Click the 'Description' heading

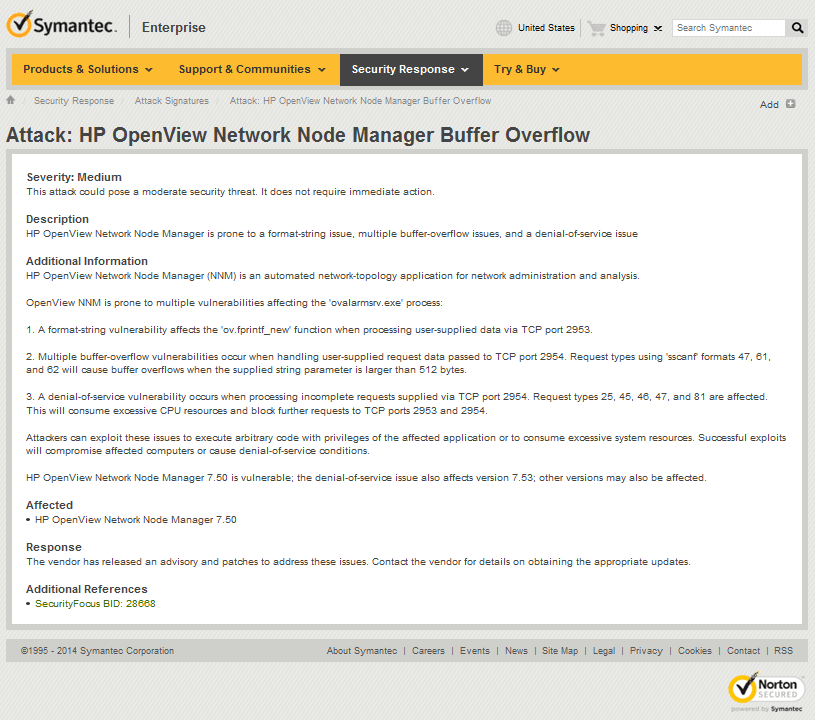[x=57, y=219]
